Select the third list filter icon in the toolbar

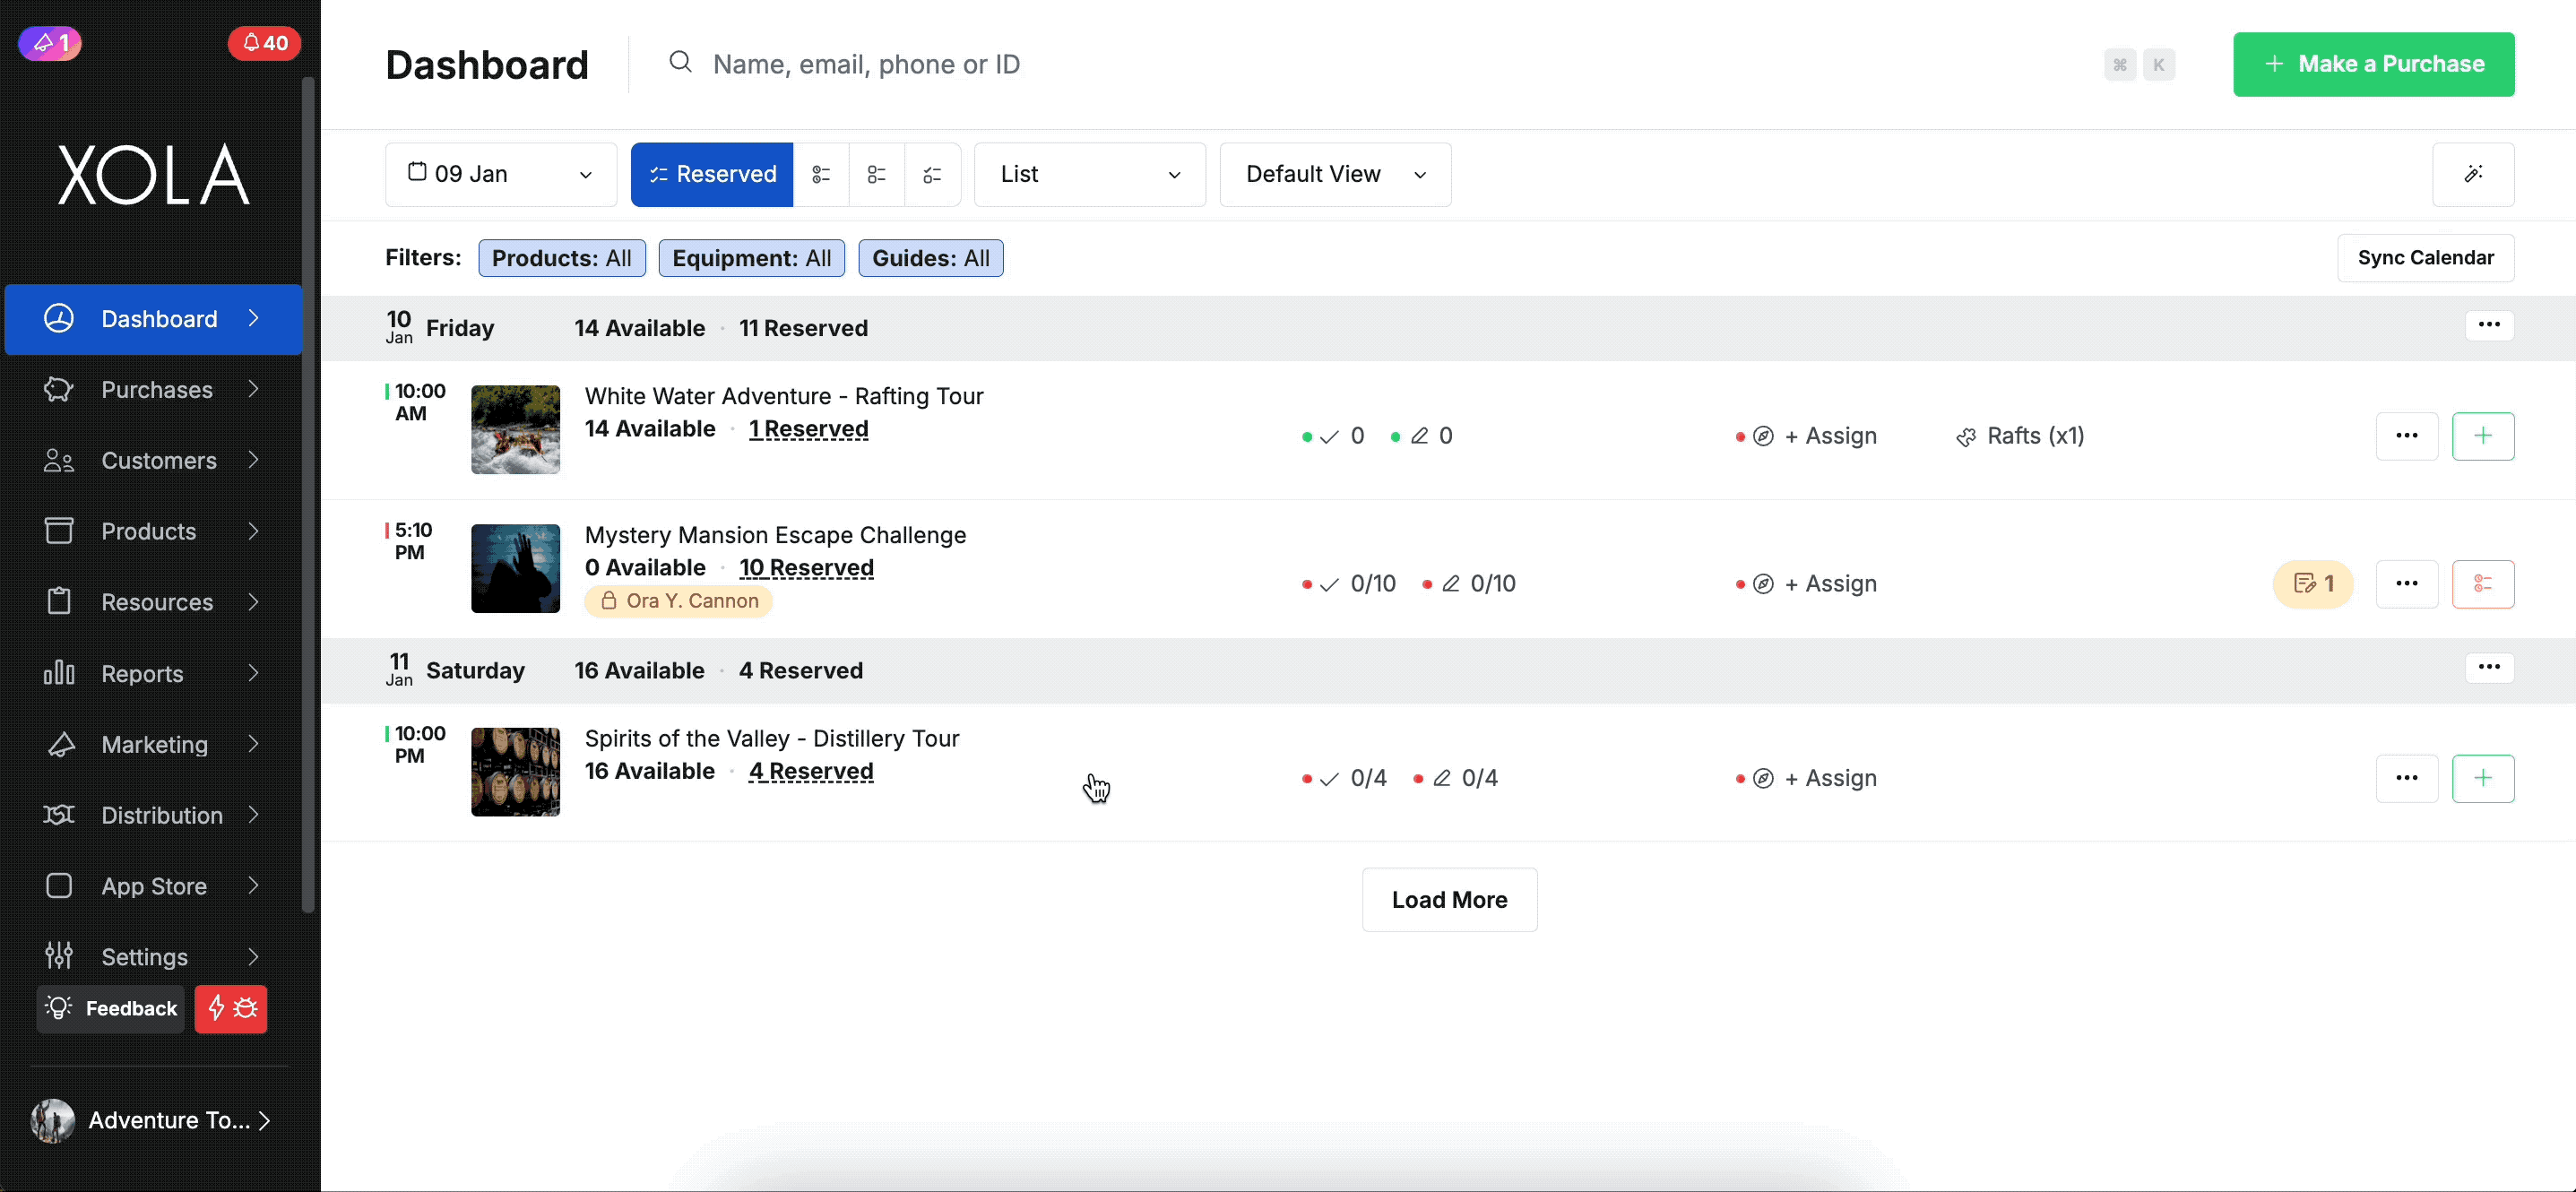[877, 174]
